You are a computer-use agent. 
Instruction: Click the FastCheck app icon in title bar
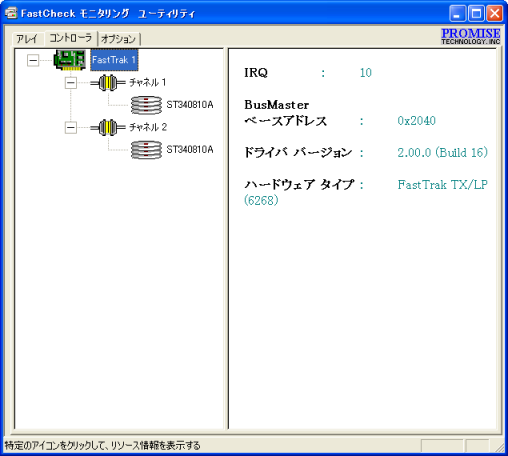tap(11, 13)
